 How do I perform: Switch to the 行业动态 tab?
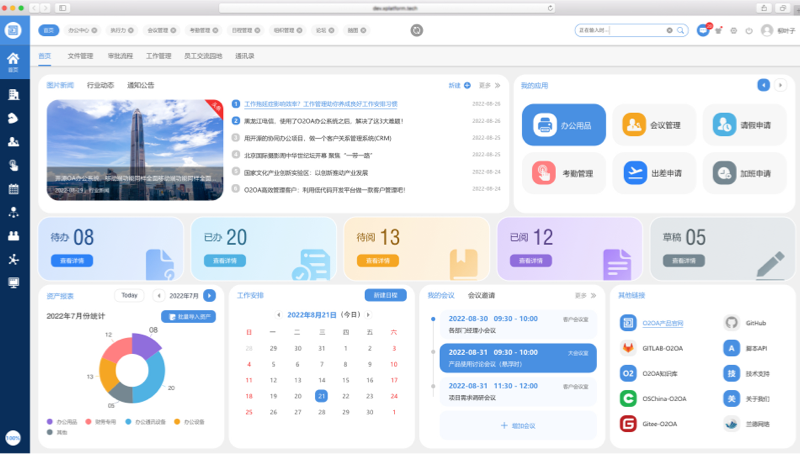100,86
